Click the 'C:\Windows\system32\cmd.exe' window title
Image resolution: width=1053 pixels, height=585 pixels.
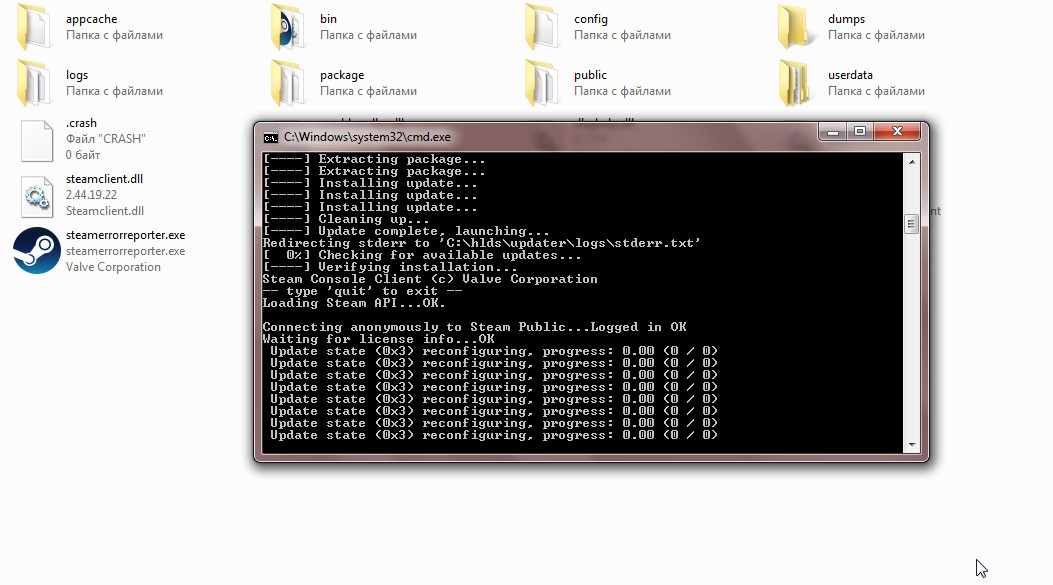[x=367, y=137]
